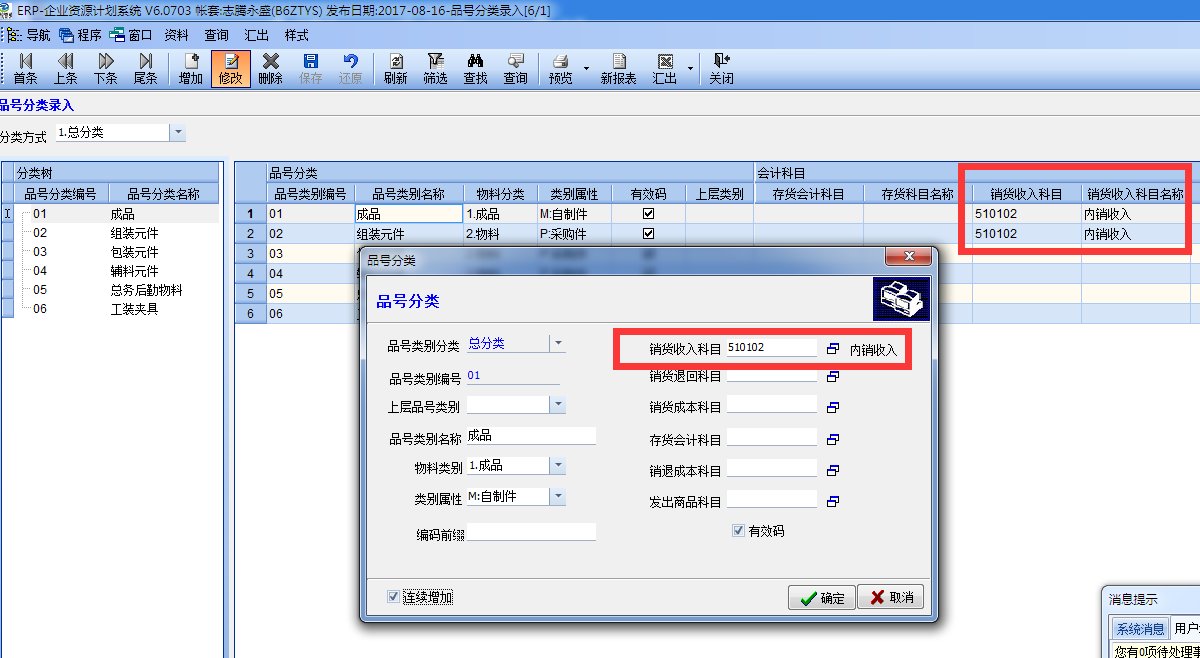
Task: Open the 类别属性 dropdown
Action: pyautogui.click(x=558, y=496)
